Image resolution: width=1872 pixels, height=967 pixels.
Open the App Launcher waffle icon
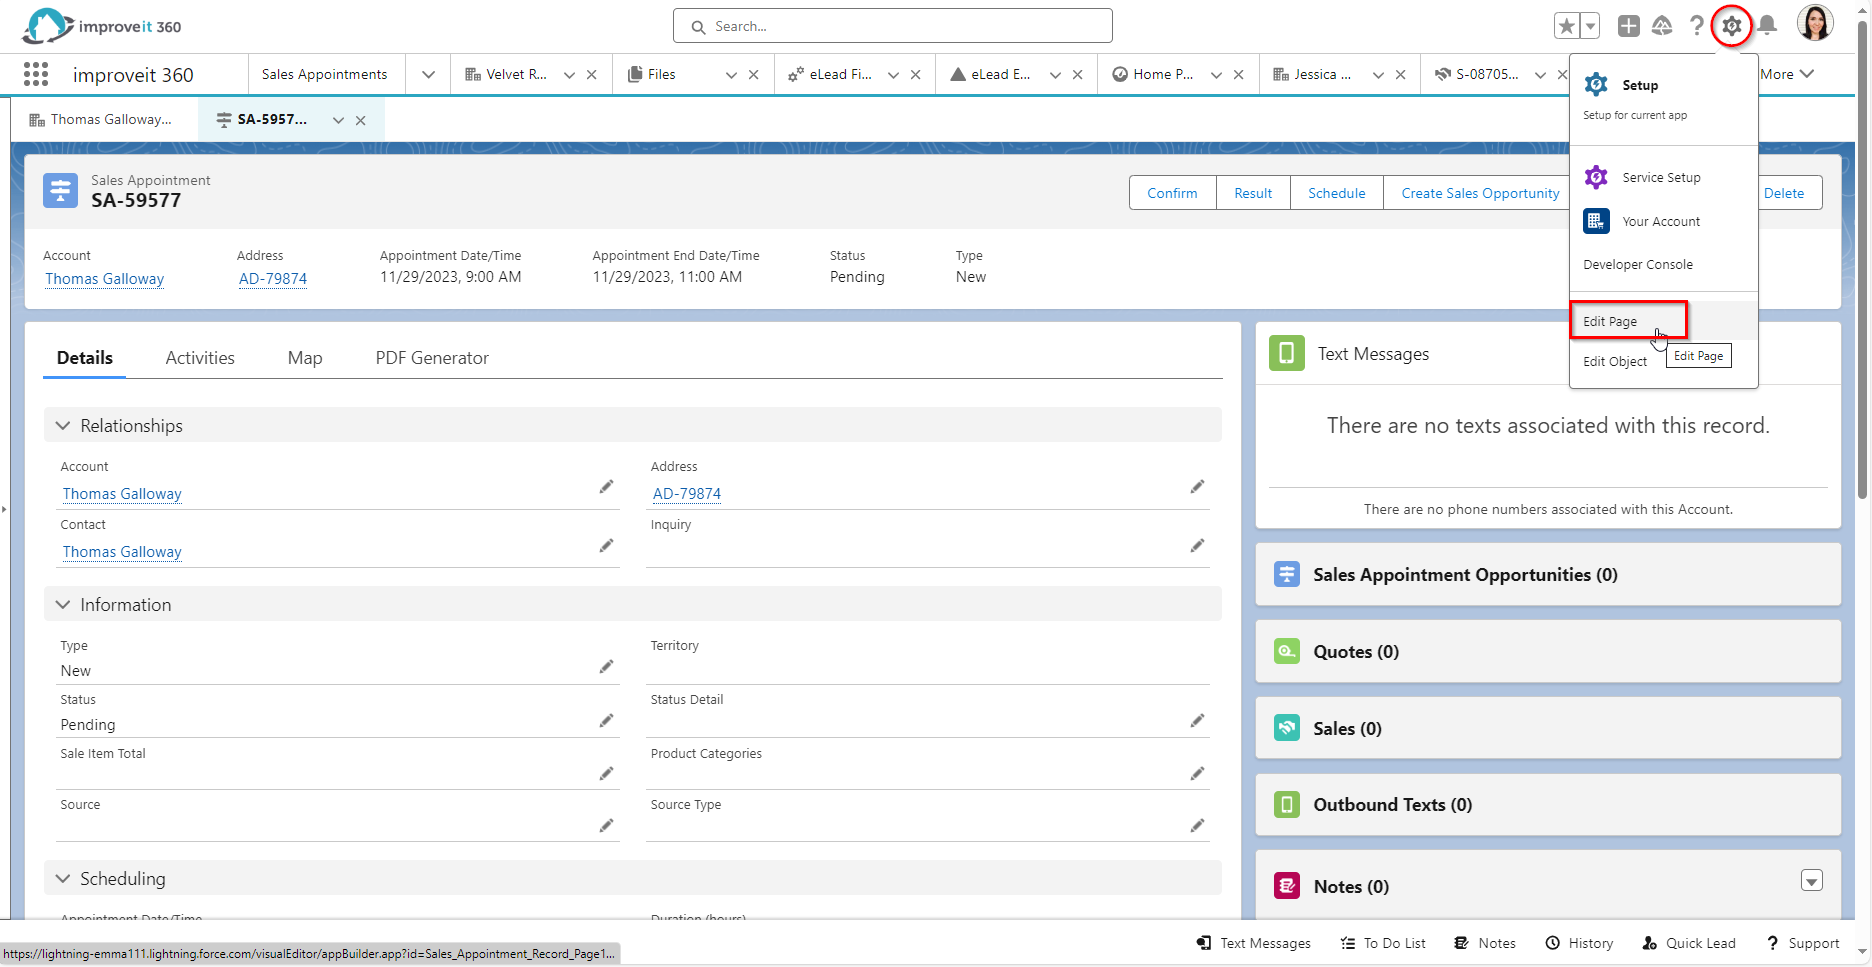(35, 74)
